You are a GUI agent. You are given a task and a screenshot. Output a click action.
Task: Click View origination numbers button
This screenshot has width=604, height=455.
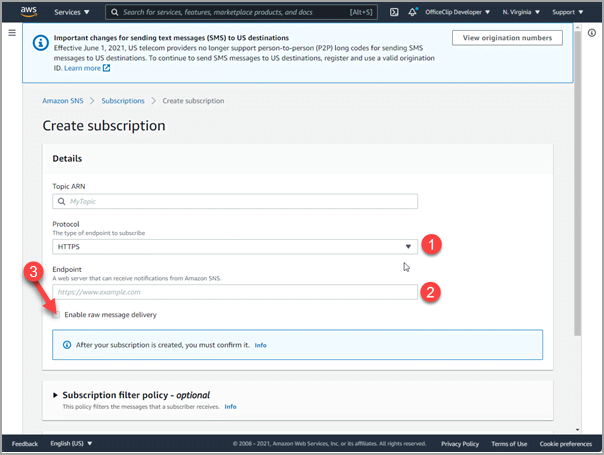click(x=507, y=38)
